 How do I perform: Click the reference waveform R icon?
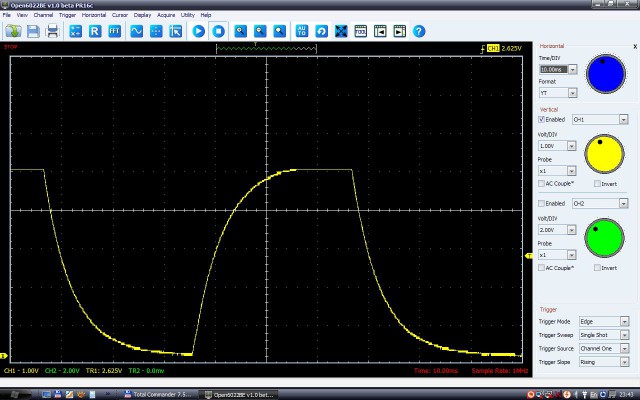coord(95,31)
